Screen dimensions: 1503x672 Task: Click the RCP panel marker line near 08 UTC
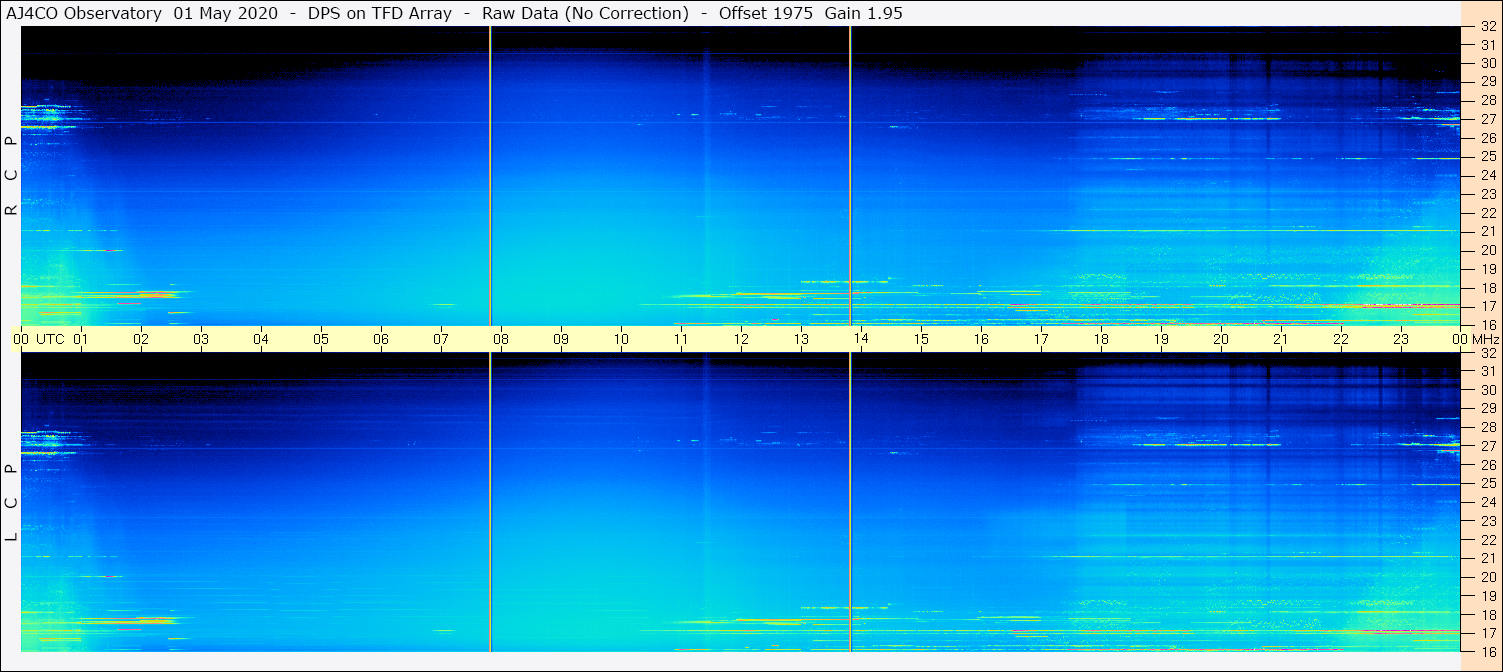[x=490, y=176]
